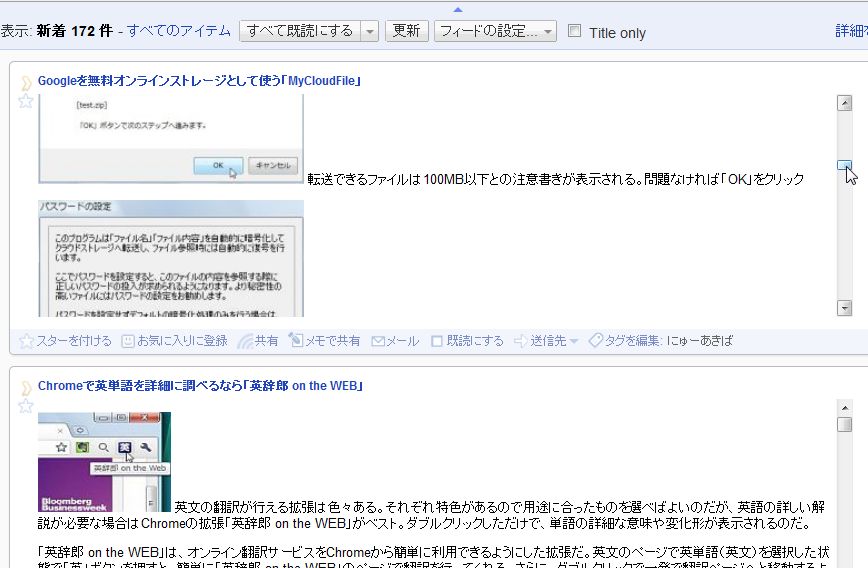Click the 詳細 link at the top right
The image size is (868, 568).
[x=851, y=31]
